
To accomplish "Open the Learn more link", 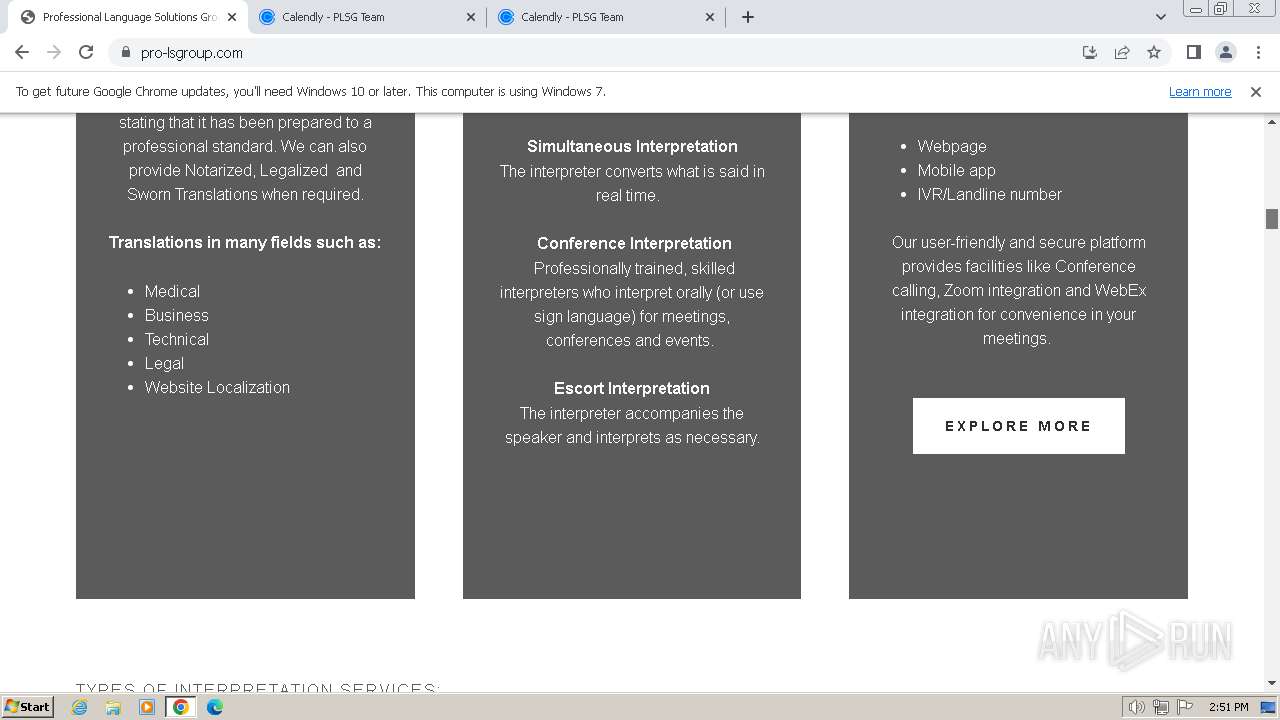I will tap(1200, 91).
